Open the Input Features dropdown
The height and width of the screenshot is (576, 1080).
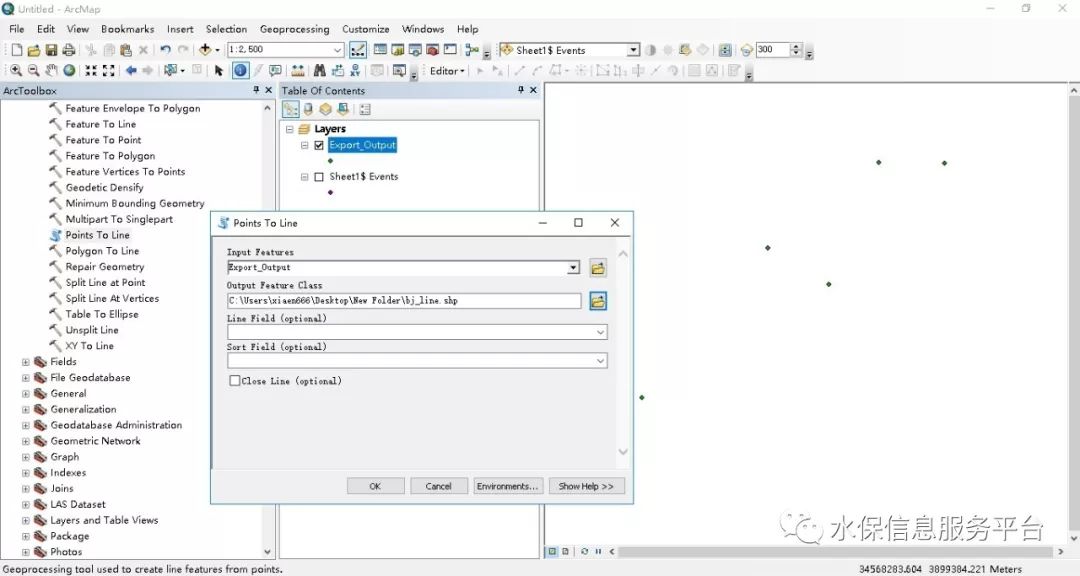(573, 267)
